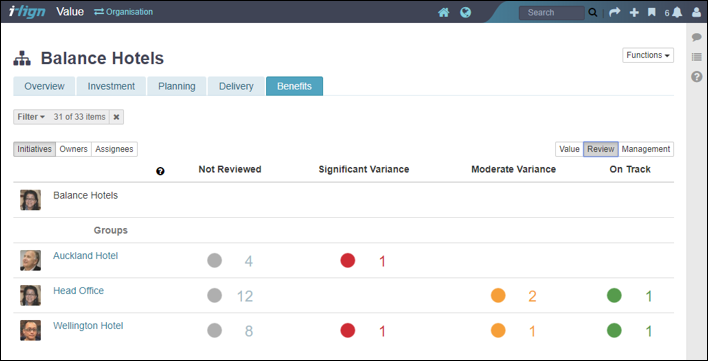Open the Functions dropdown
708x361 pixels.
tap(648, 55)
